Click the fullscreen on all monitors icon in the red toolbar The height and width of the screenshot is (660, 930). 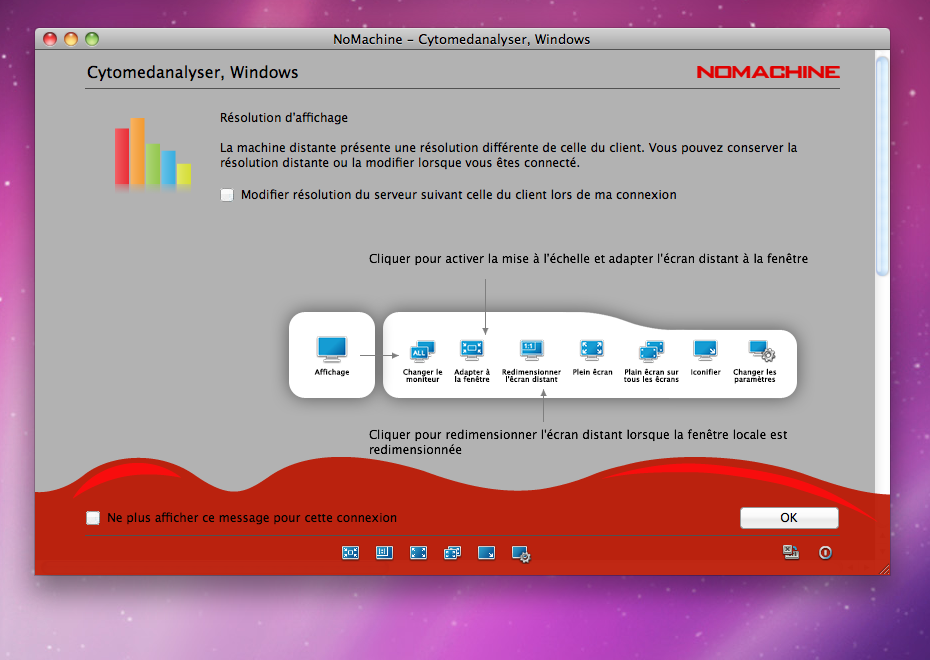click(x=453, y=553)
